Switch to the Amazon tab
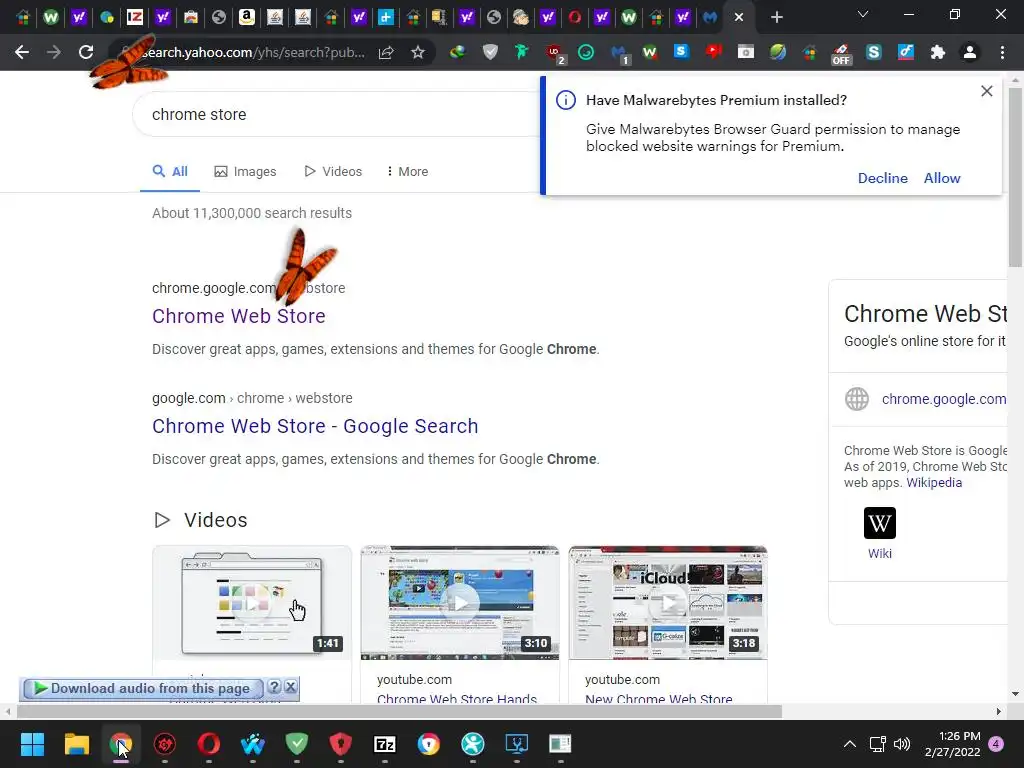The height and width of the screenshot is (768, 1024). point(246,17)
